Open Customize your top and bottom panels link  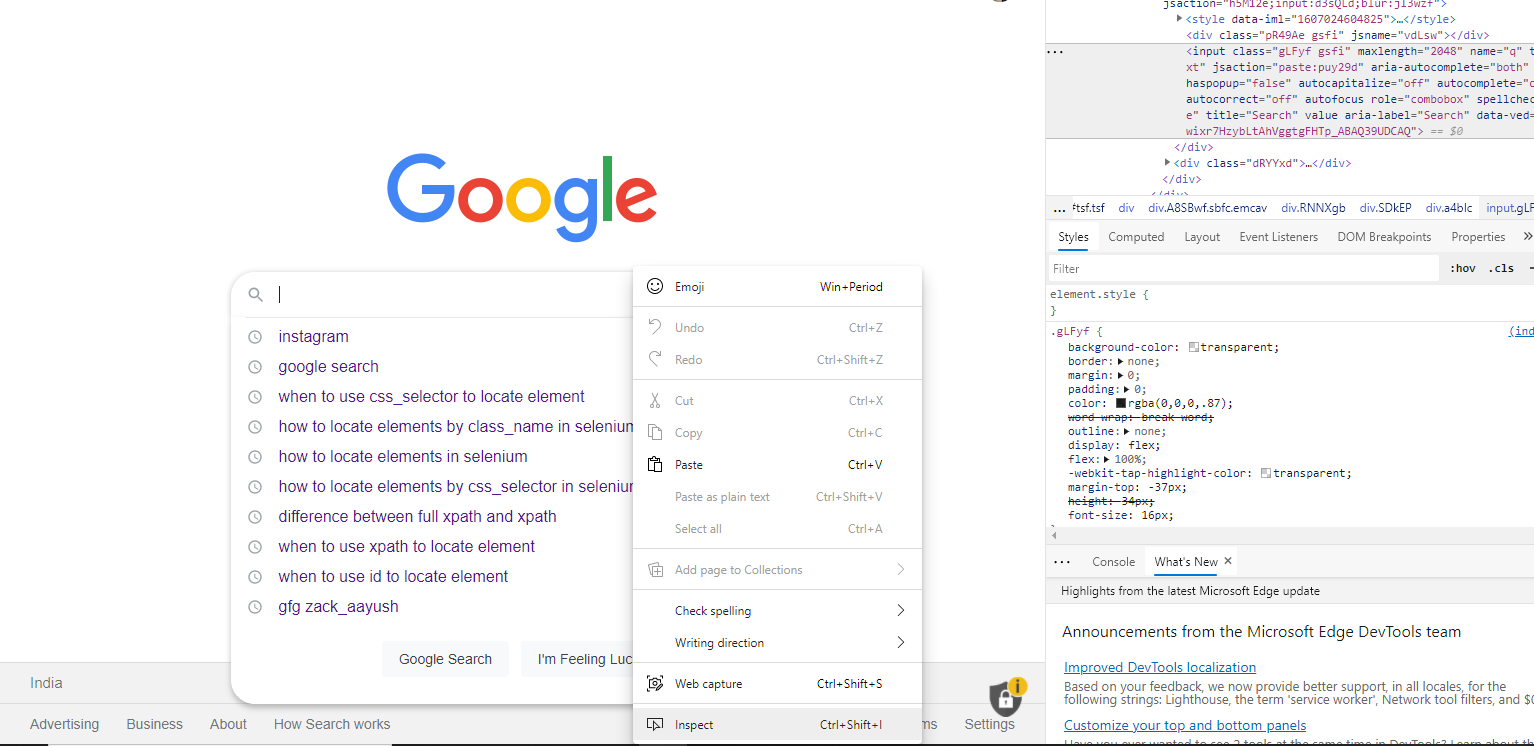1185,726
